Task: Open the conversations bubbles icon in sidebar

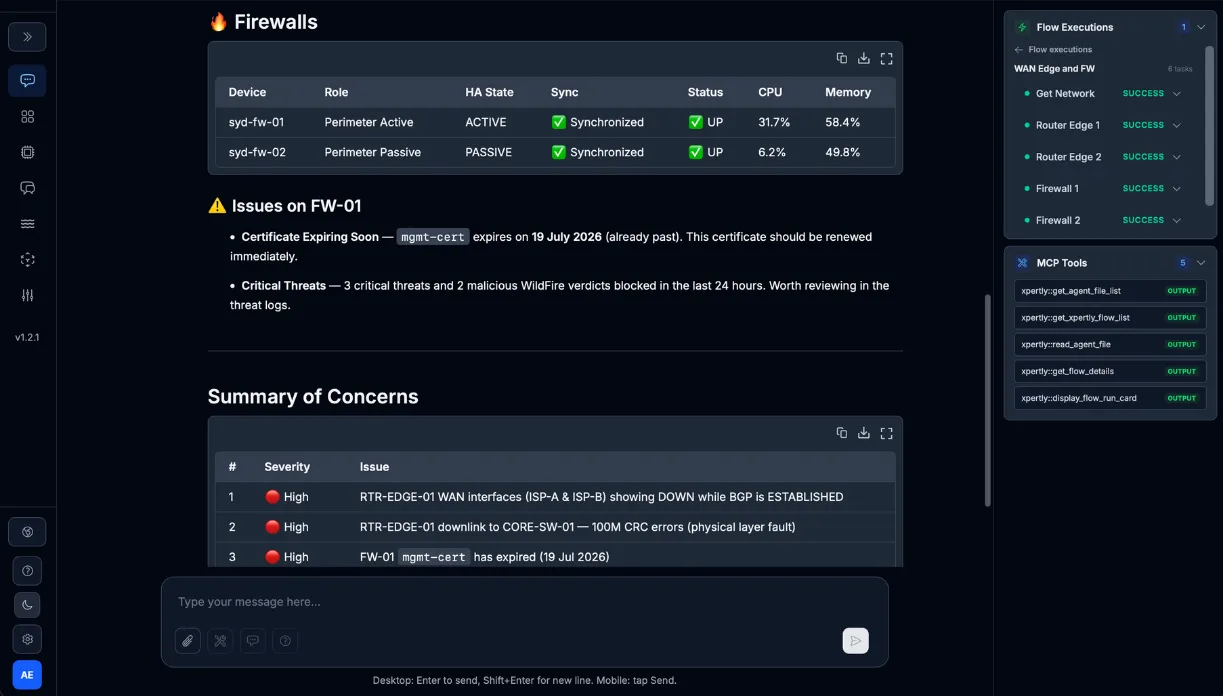Action: coord(27,188)
